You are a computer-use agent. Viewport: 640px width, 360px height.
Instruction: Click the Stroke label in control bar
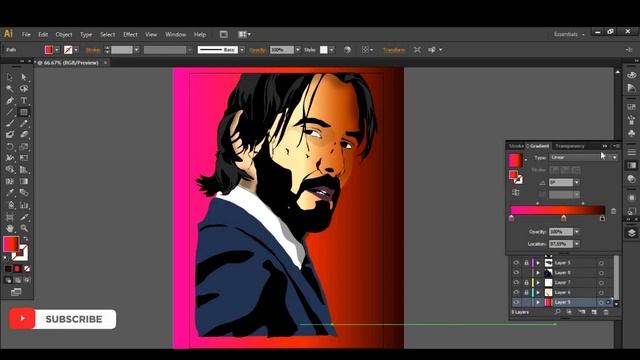(x=93, y=50)
